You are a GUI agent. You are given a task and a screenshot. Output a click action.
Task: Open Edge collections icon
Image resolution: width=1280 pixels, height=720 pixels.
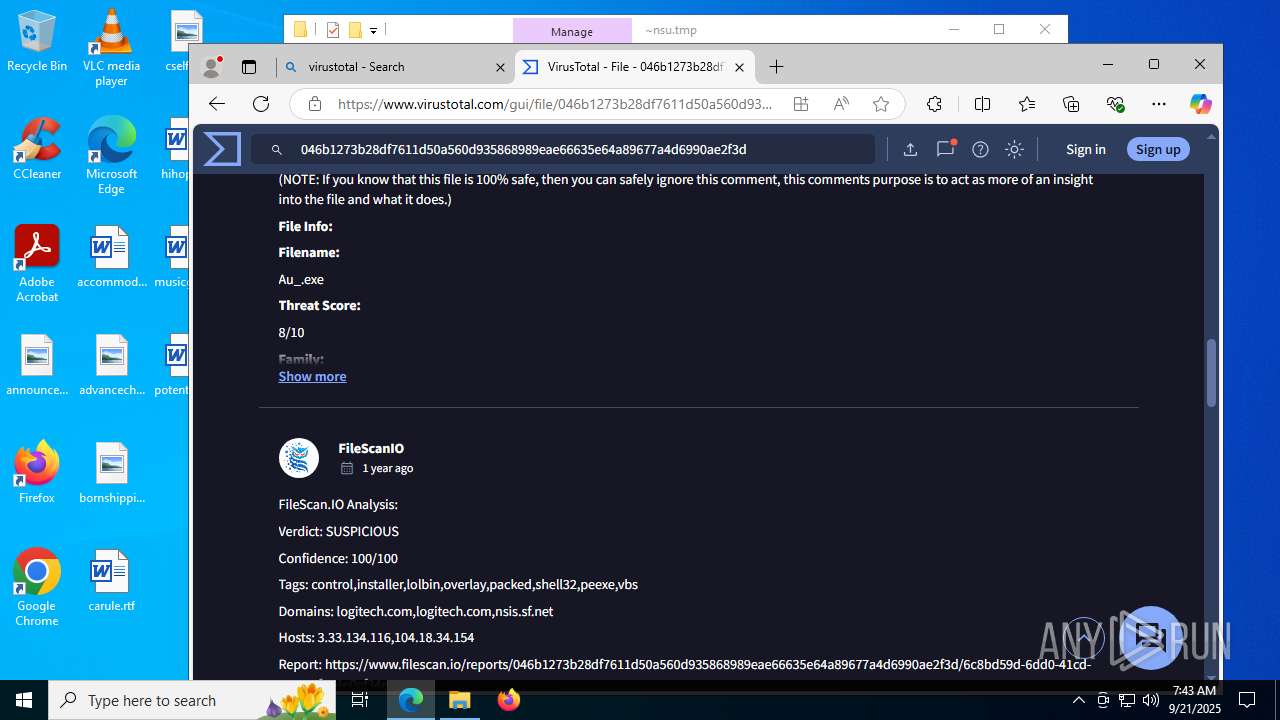pos(1071,104)
